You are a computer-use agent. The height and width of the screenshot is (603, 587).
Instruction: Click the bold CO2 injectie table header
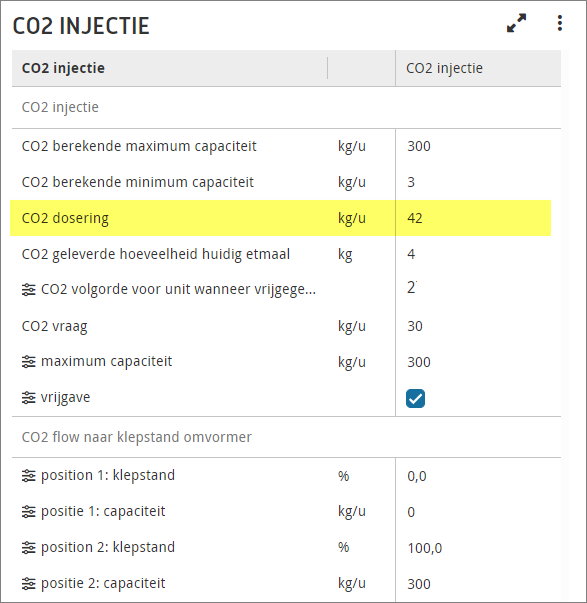pyautogui.click(x=63, y=68)
